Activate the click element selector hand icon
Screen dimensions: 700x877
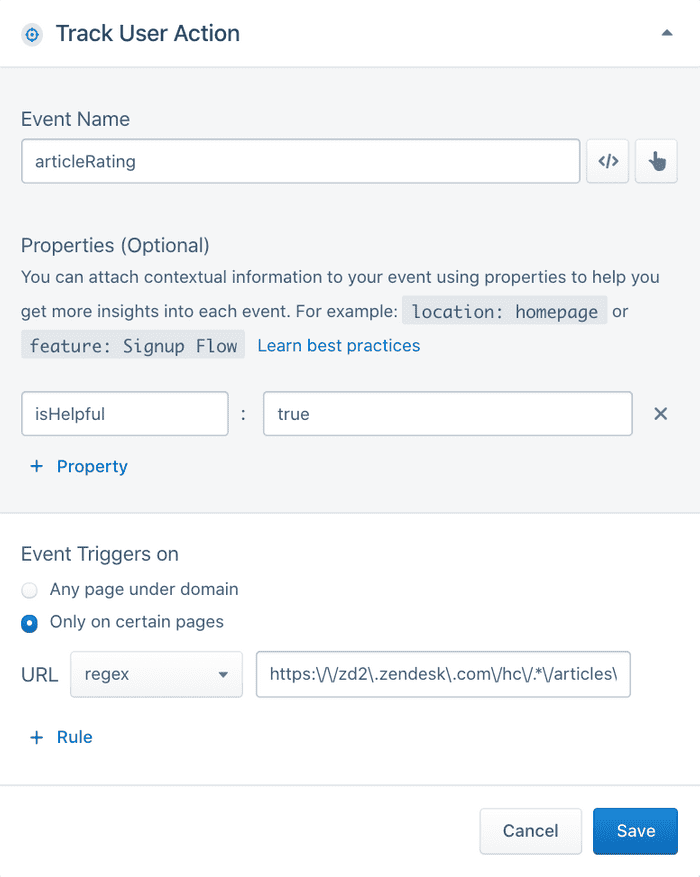[x=656, y=161]
